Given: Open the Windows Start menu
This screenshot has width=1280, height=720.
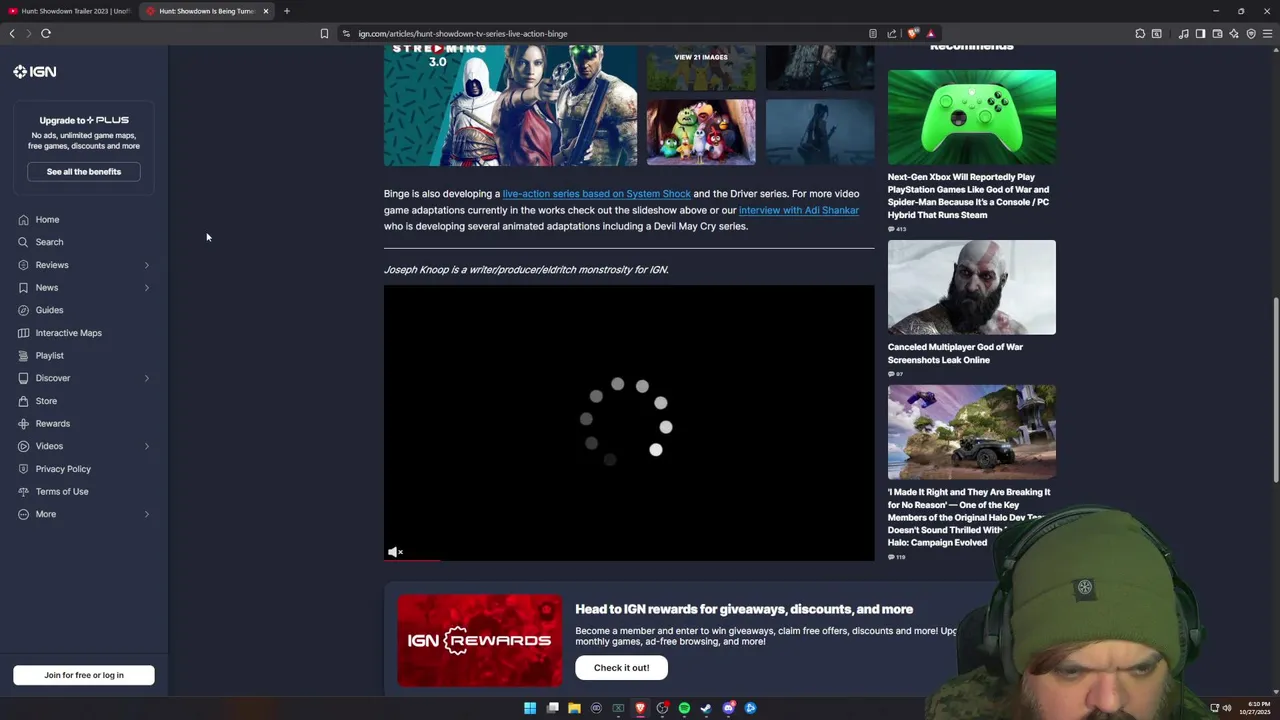Looking at the screenshot, I should tap(530, 708).
